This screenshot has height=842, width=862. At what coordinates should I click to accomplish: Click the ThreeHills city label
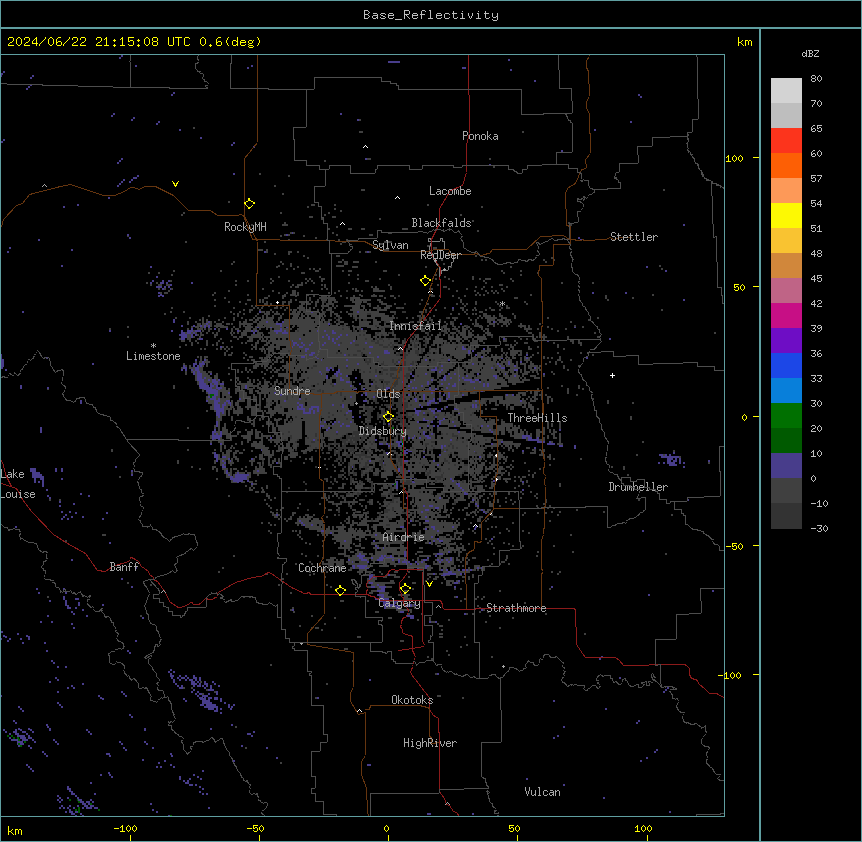click(x=537, y=418)
